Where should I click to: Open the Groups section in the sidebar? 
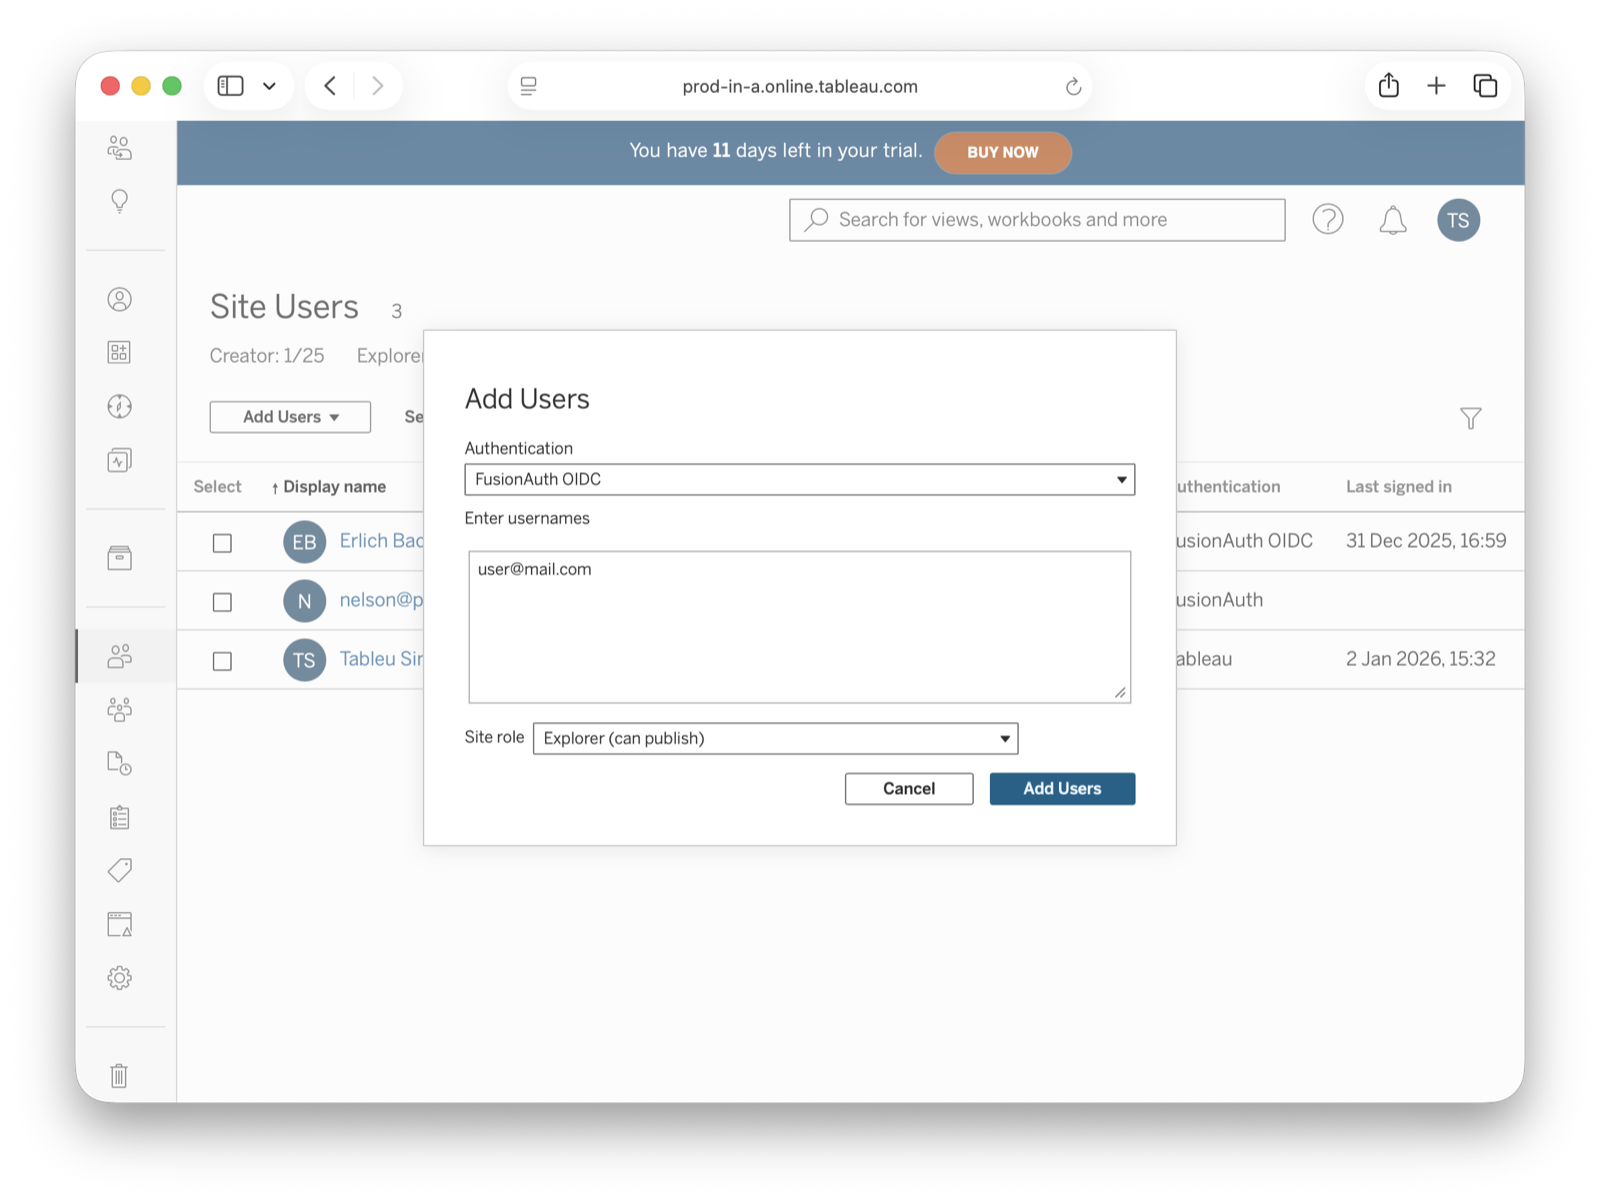click(119, 709)
